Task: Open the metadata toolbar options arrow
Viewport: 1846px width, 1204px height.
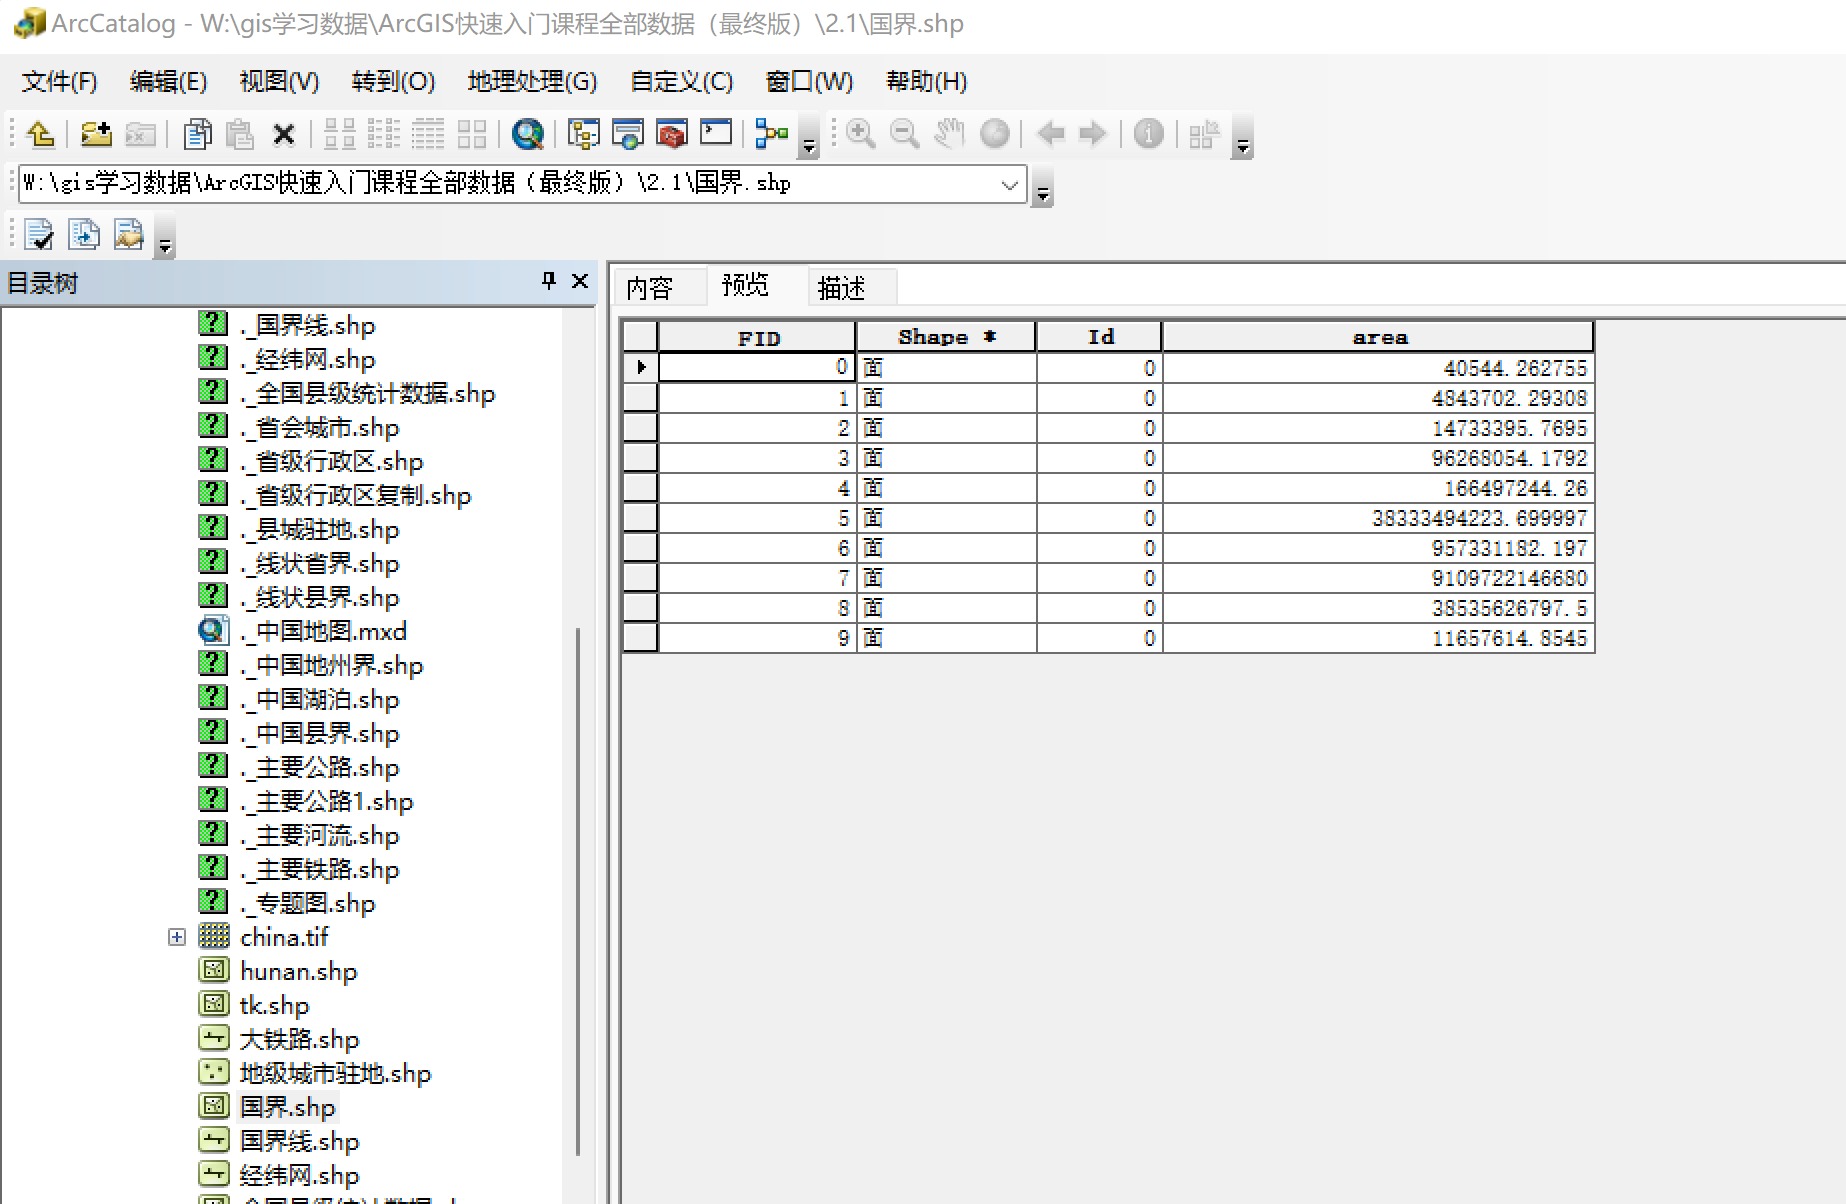Action: tap(165, 240)
